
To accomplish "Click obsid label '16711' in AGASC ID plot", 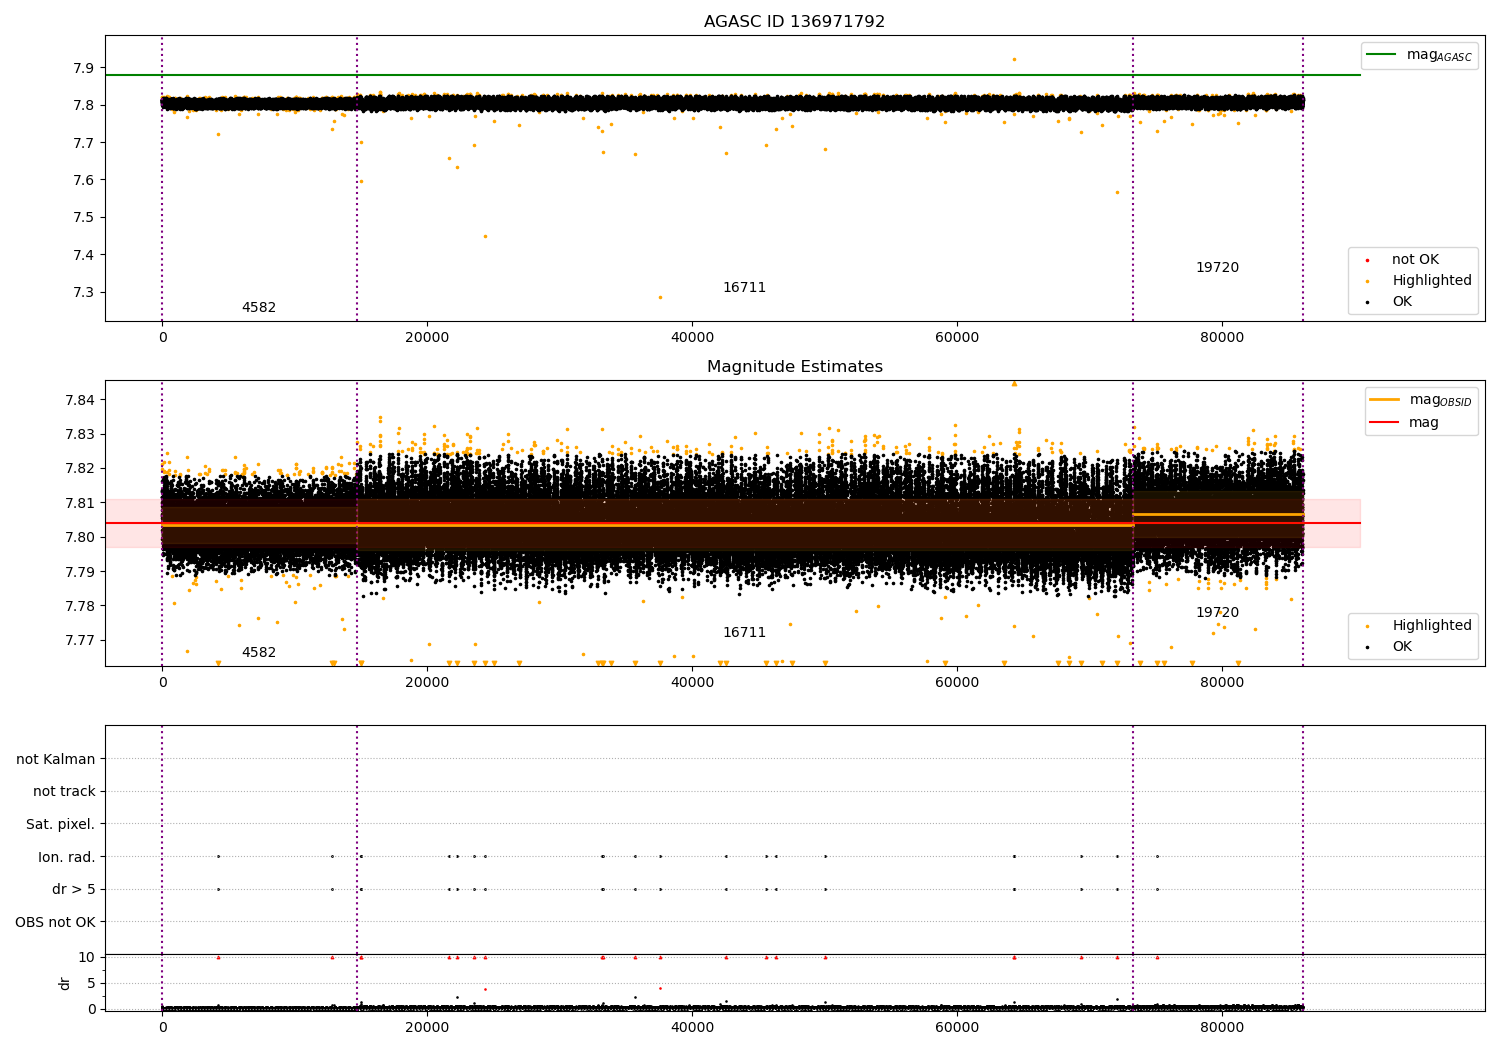I will (x=744, y=288).
